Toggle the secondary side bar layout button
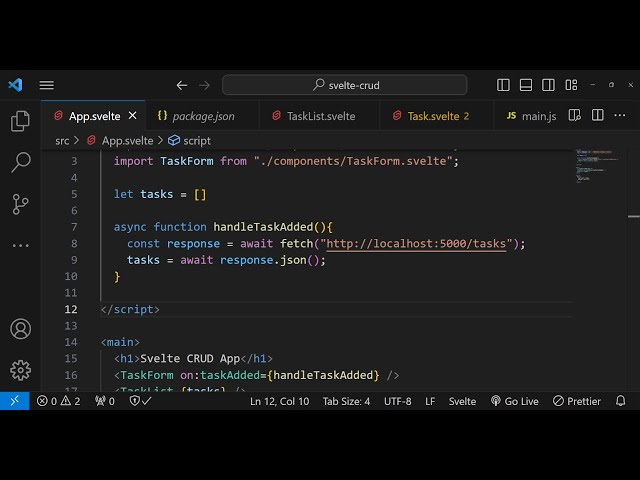This screenshot has height=480, width=640. (x=548, y=85)
